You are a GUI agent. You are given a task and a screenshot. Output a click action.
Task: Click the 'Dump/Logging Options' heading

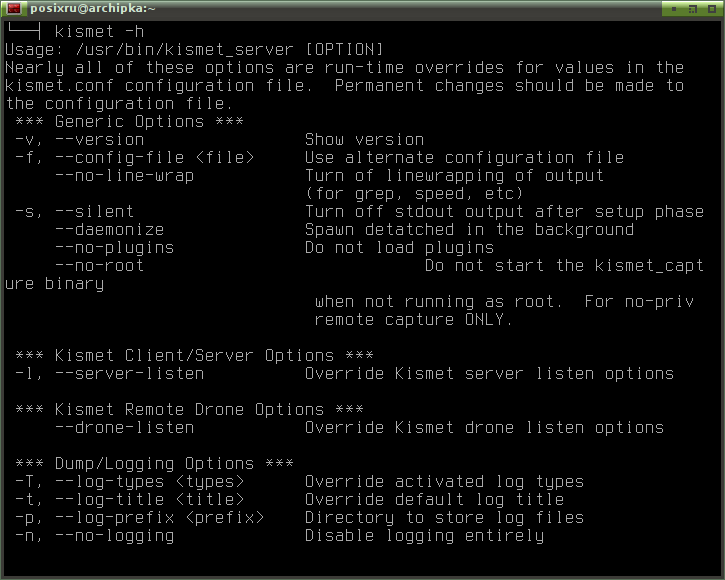(x=154, y=463)
